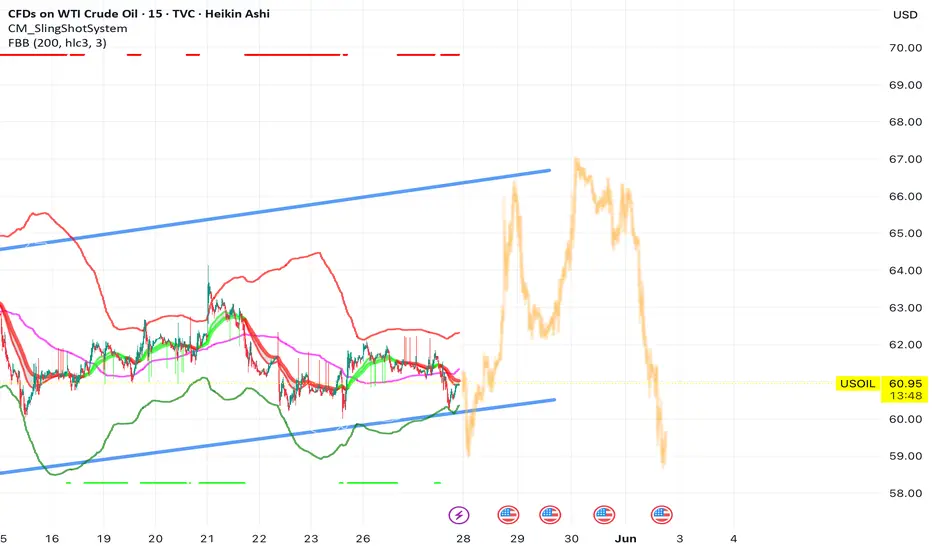Click the 28 date label

click(463, 539)
